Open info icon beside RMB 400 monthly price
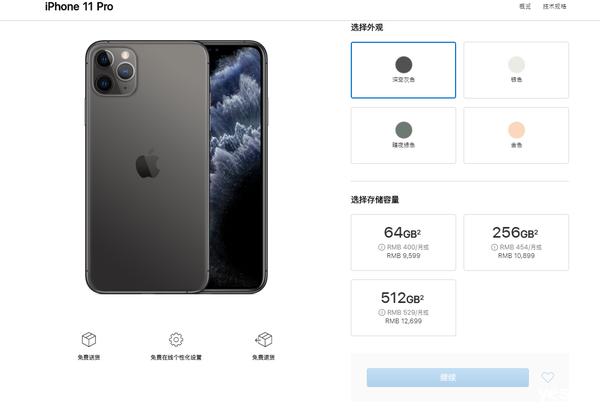Screen dimensions: 600x417 381,248
